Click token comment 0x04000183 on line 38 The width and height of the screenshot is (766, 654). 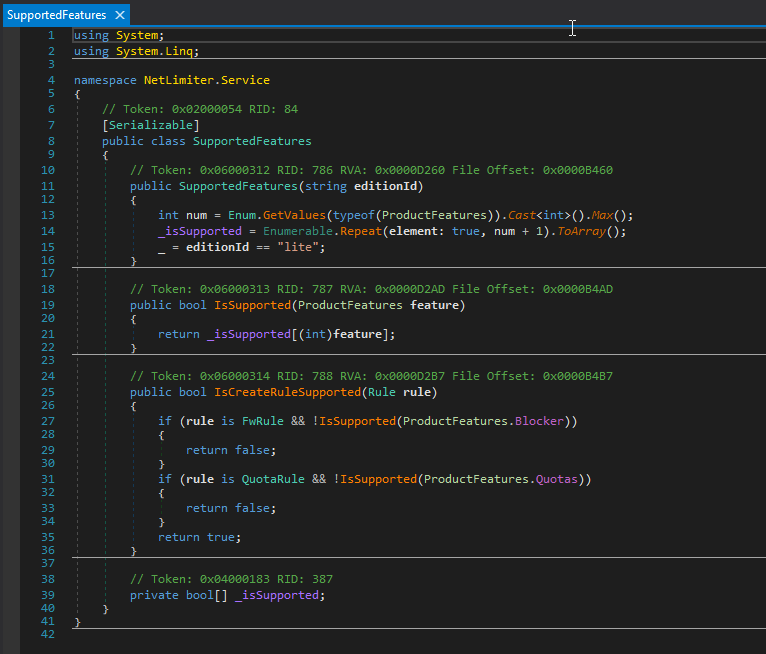tap(234, 579)
